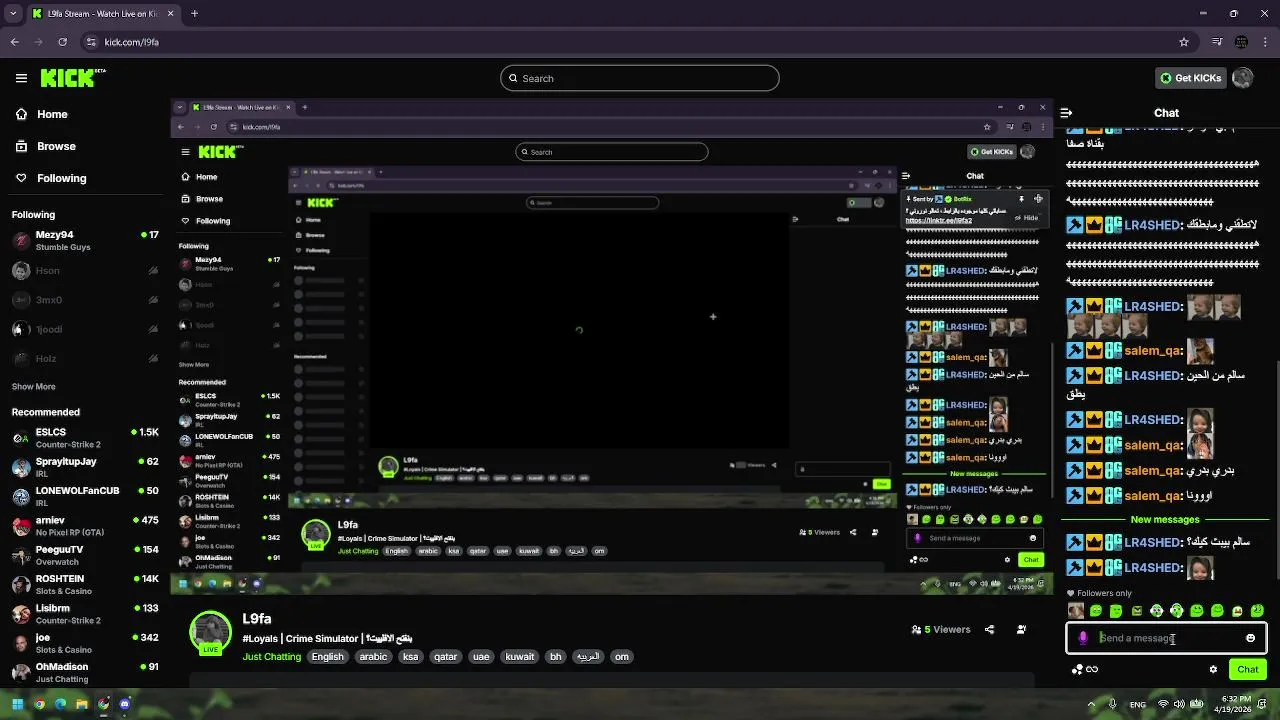Click the user options icon right of share
Viewport: 1280px width, 720px height.
coord(1021,630)
